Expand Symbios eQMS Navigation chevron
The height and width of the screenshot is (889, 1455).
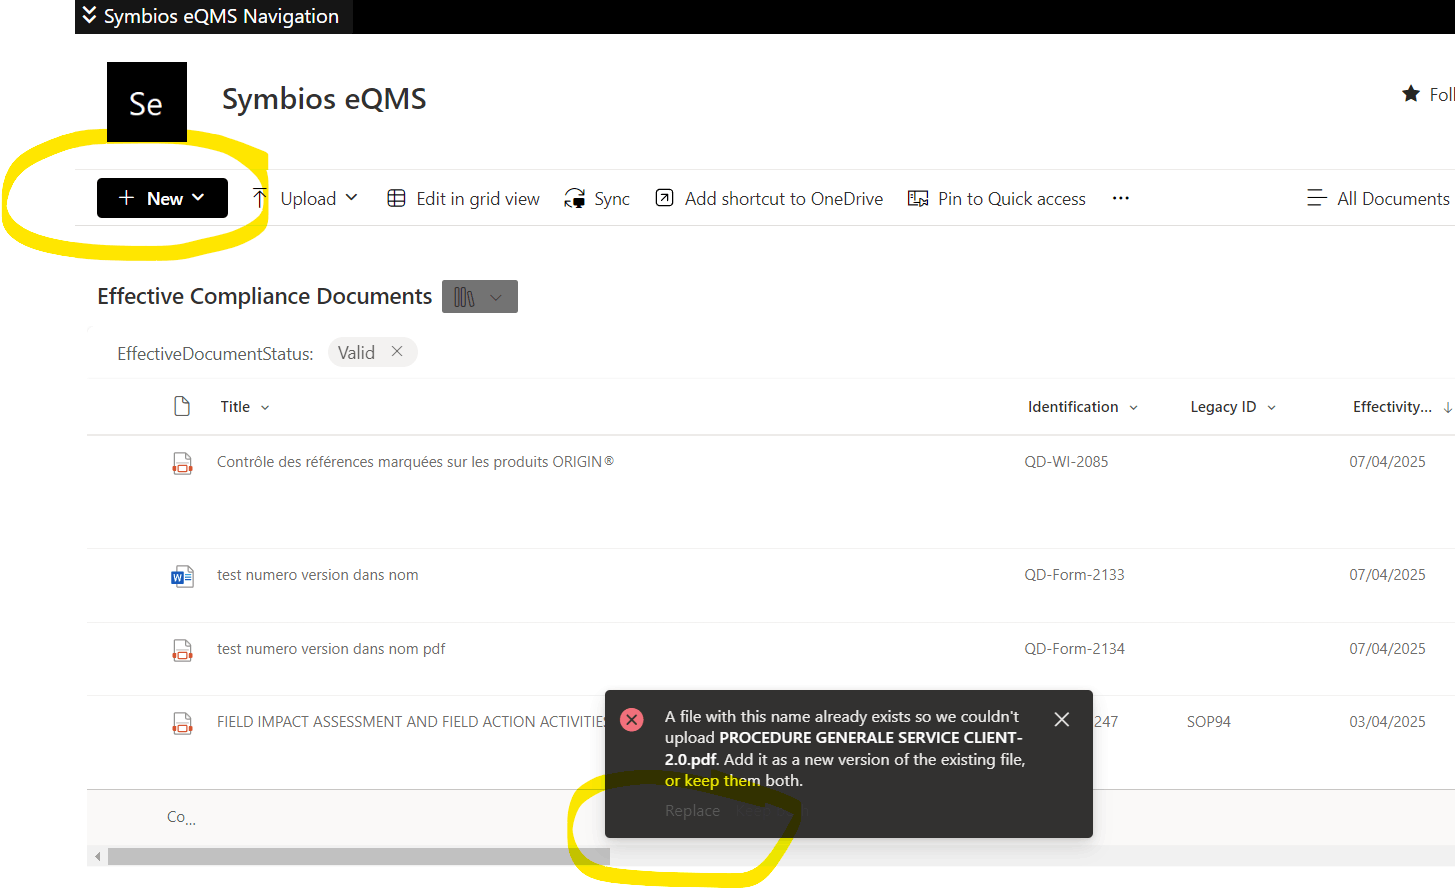coord(89,16)
